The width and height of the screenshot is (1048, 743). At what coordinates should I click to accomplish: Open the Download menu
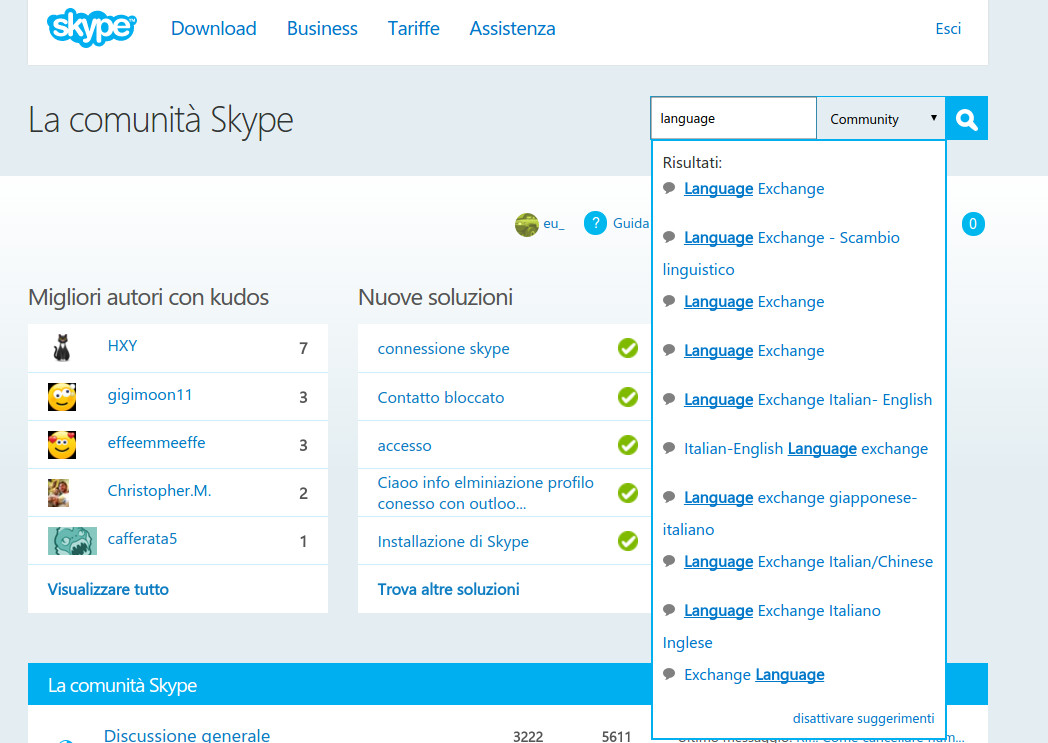point(214,29)
